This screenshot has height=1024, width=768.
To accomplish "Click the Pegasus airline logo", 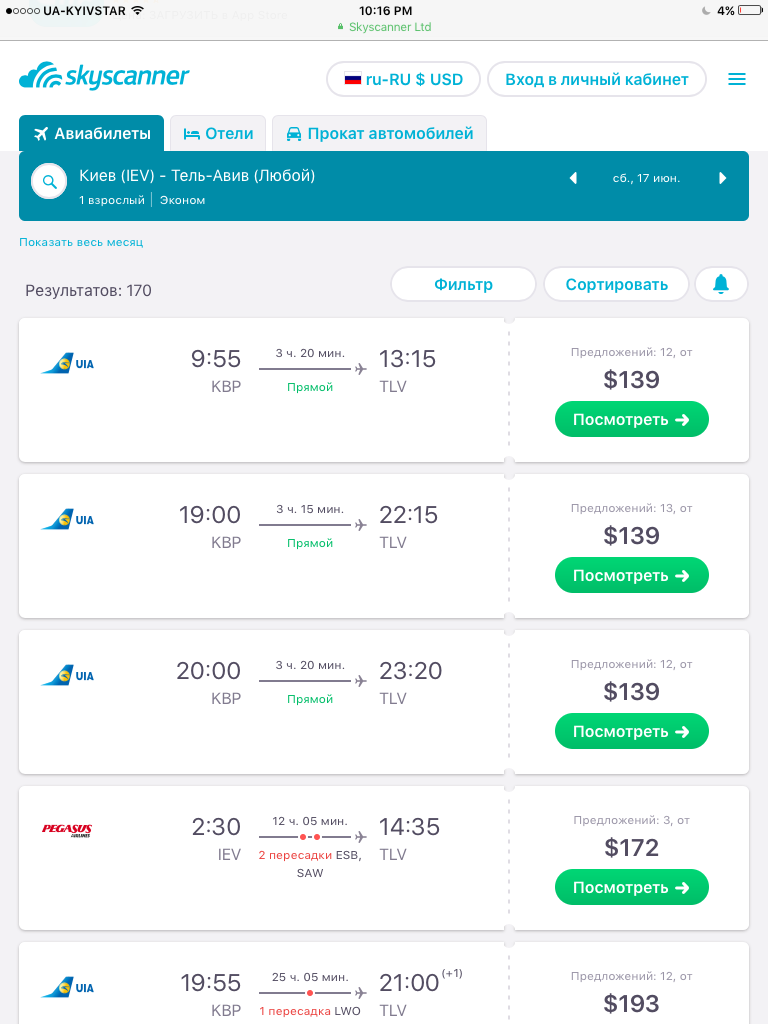I will tap(67, 829).
